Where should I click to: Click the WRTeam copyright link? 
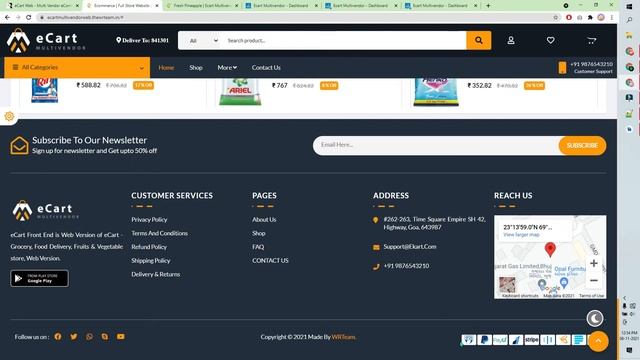coord(343,337)
